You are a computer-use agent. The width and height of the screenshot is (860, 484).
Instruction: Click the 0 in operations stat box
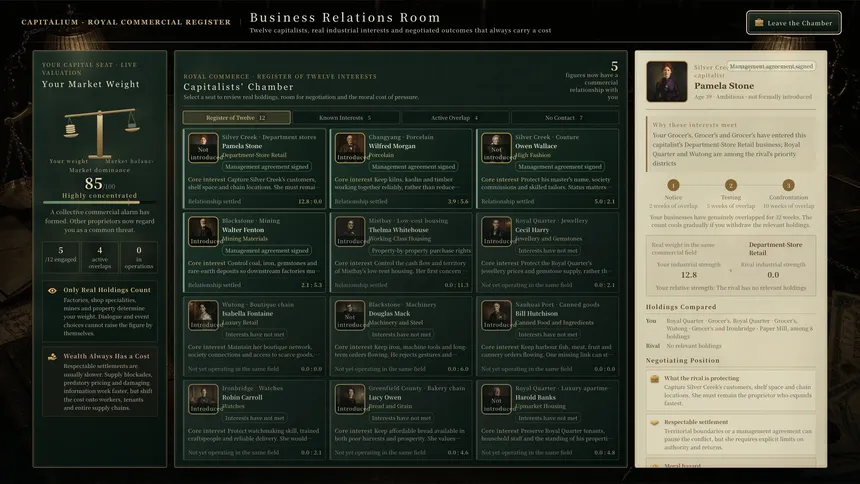tap(139, 257)
